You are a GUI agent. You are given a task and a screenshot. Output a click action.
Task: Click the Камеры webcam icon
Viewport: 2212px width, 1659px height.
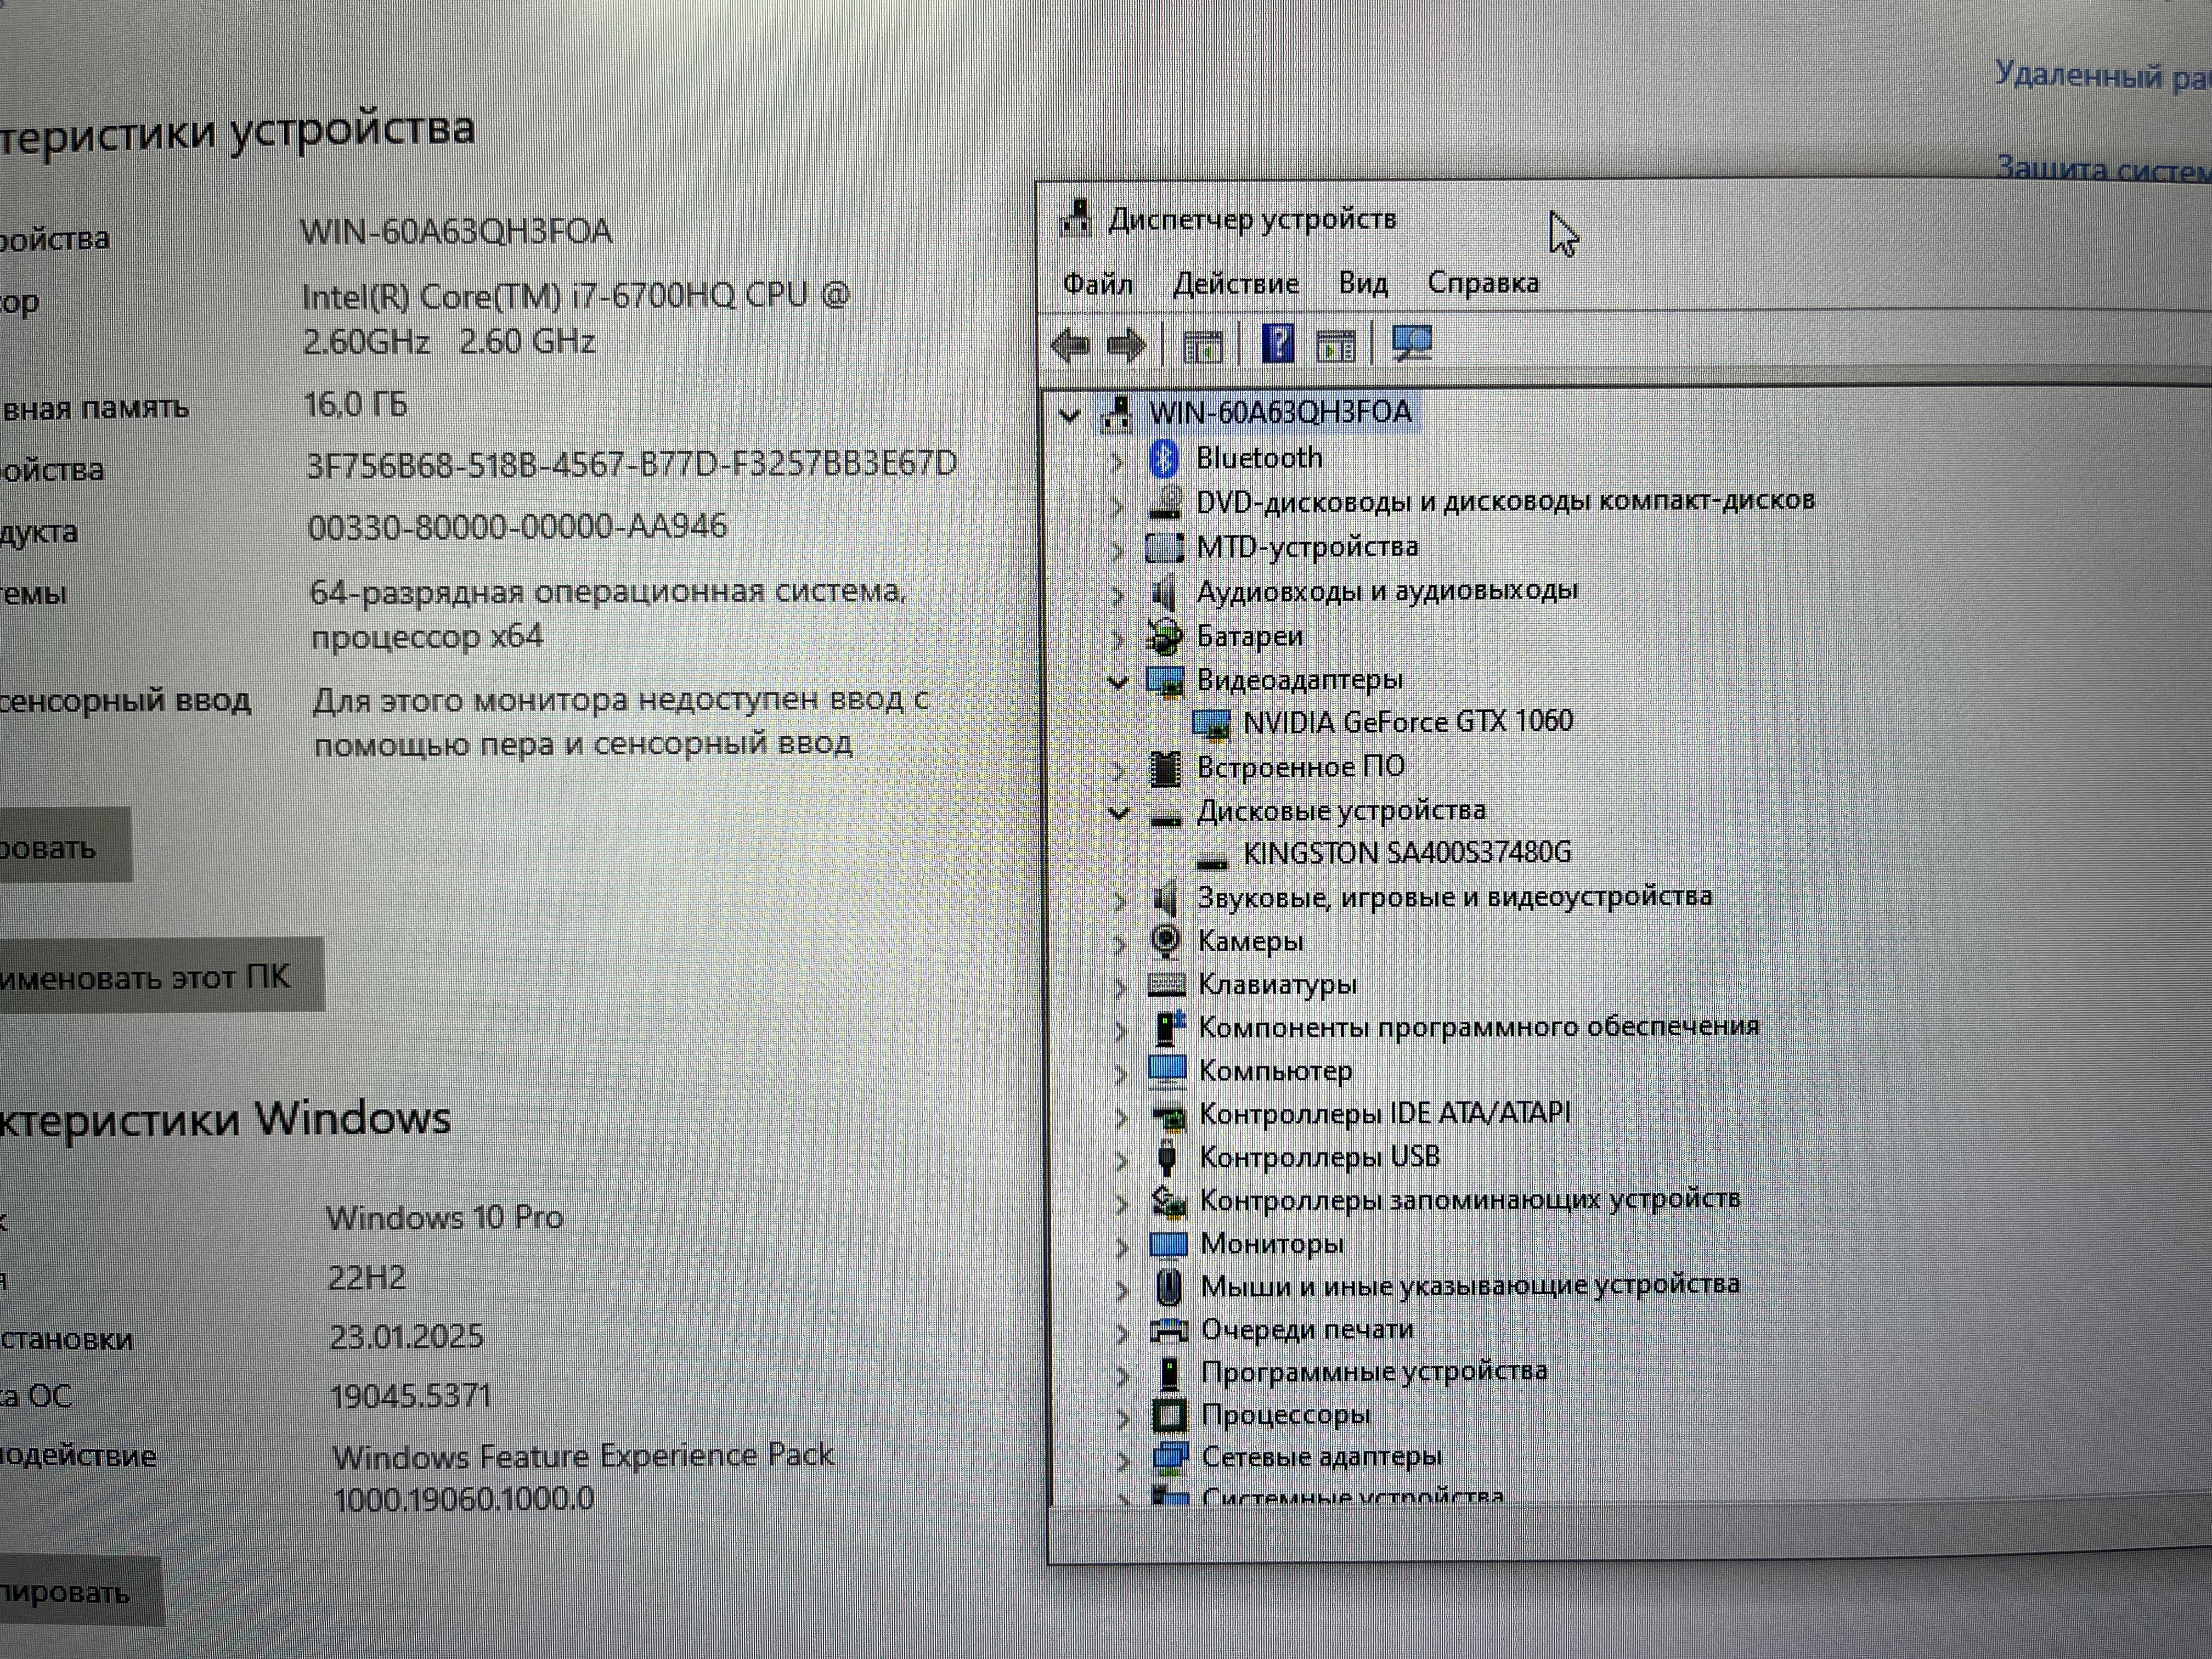tap(1165, 941)
